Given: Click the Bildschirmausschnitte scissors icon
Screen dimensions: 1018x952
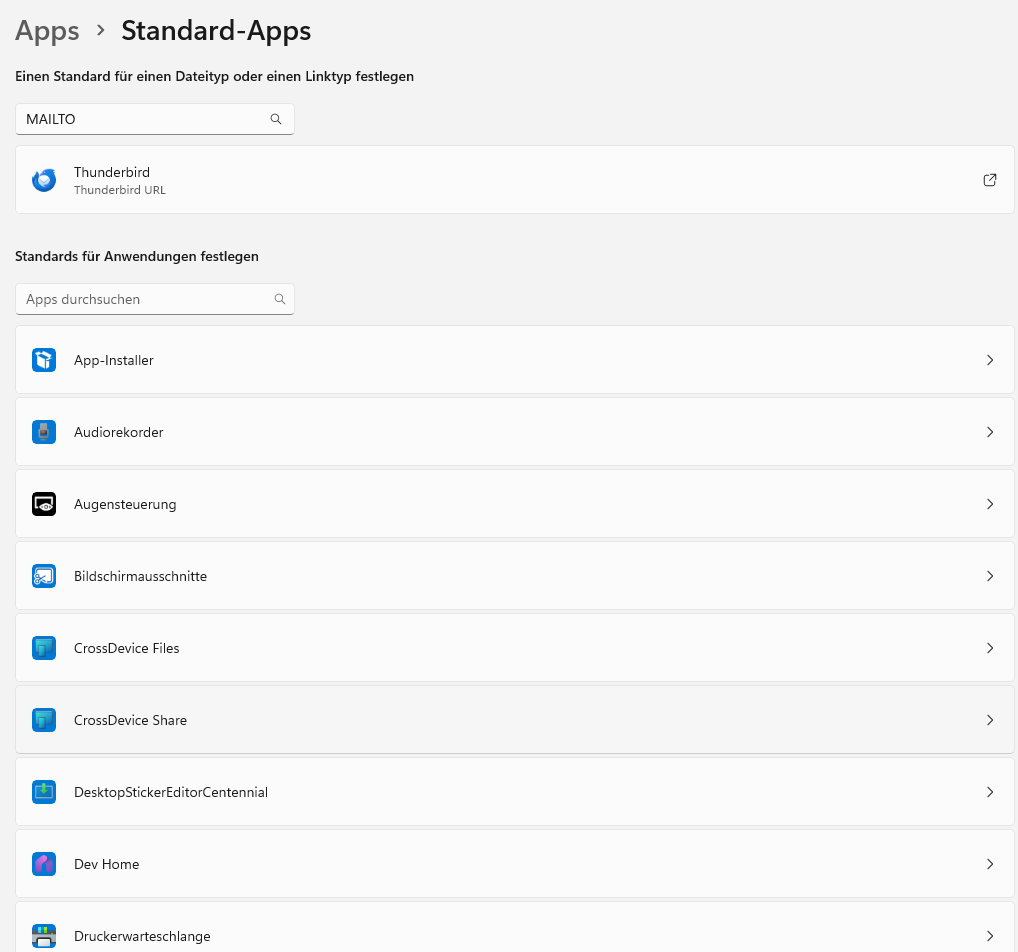Looking at the screenshot, I should tap(44, 576).
